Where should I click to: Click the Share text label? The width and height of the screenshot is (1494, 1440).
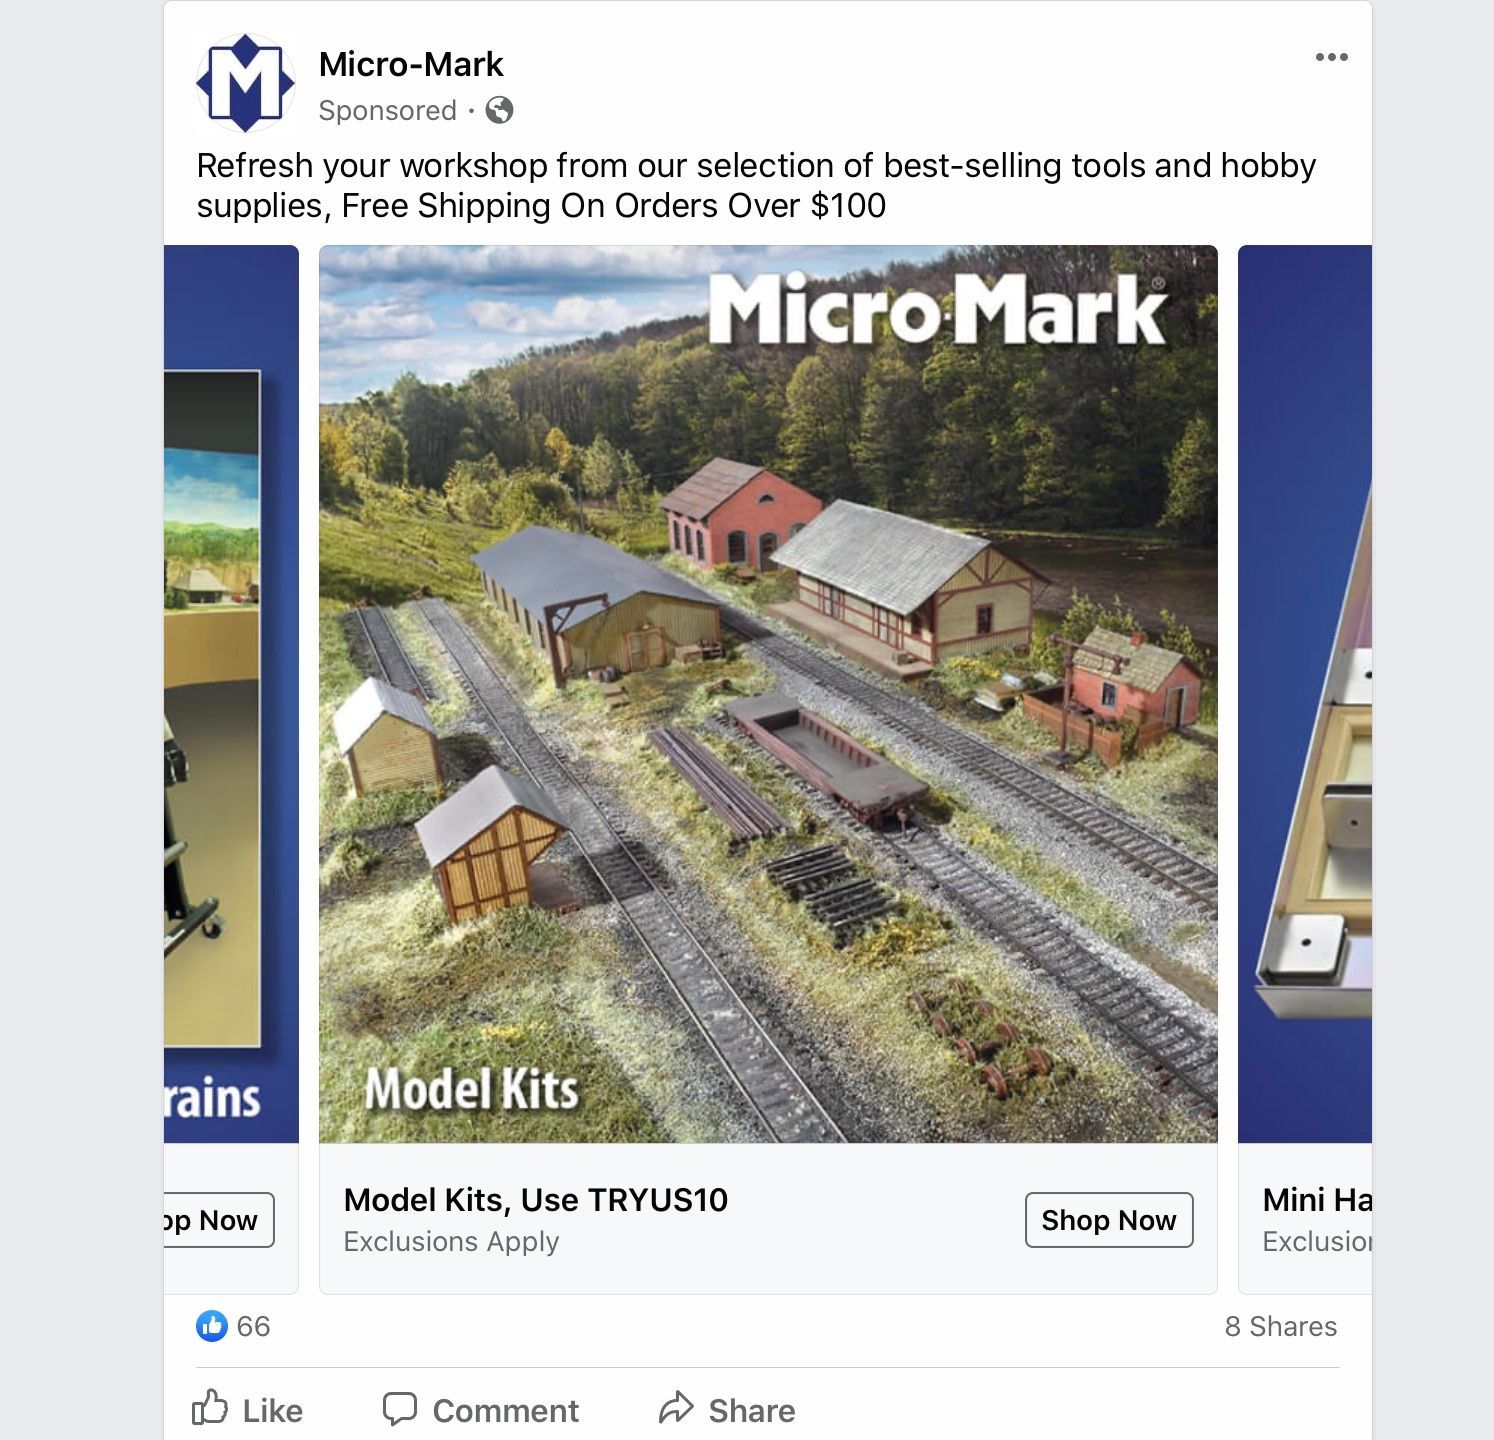(752, 1411)
